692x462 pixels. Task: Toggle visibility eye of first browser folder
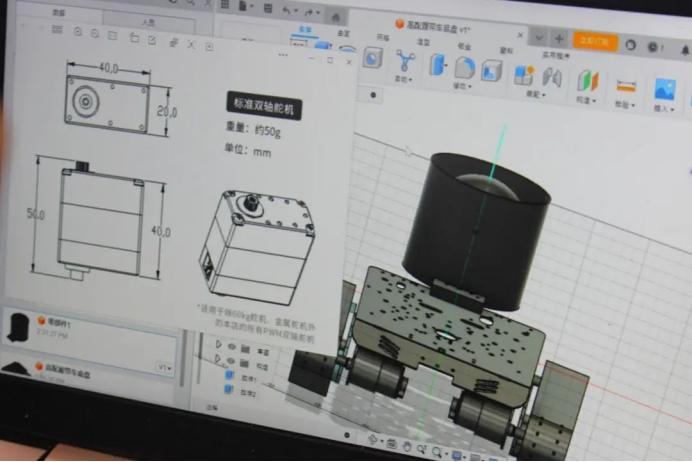pos(231,347)
